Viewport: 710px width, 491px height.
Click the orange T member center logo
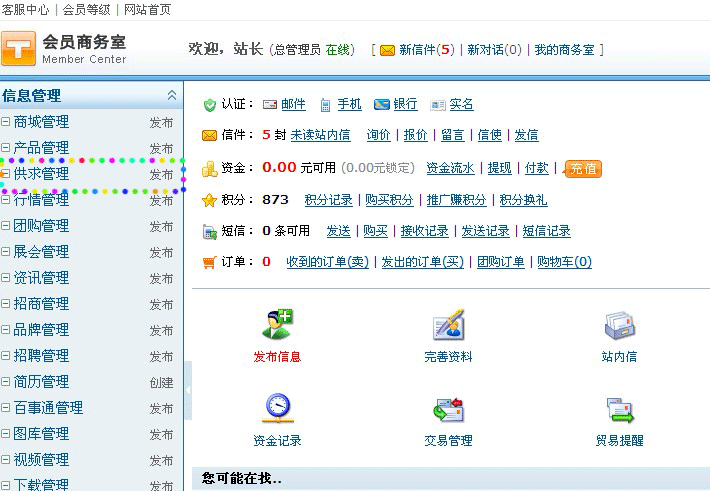click(x=18, y=48)
